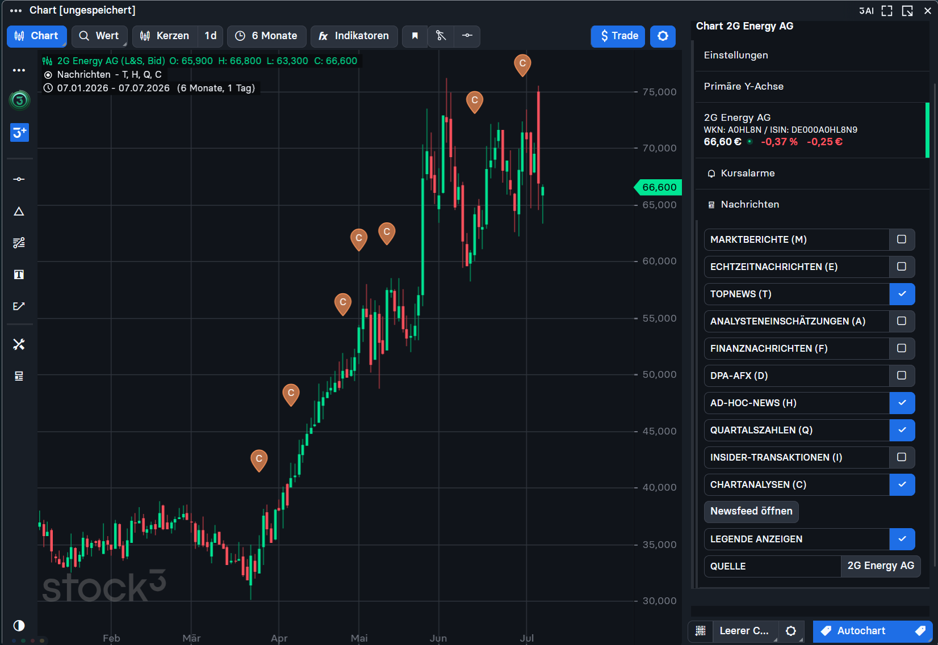Image resolution: width=938 pixels, height=645 pixels.
Task: Open the 6 Monate time range dropdown
Action: [x=267, y=36]
